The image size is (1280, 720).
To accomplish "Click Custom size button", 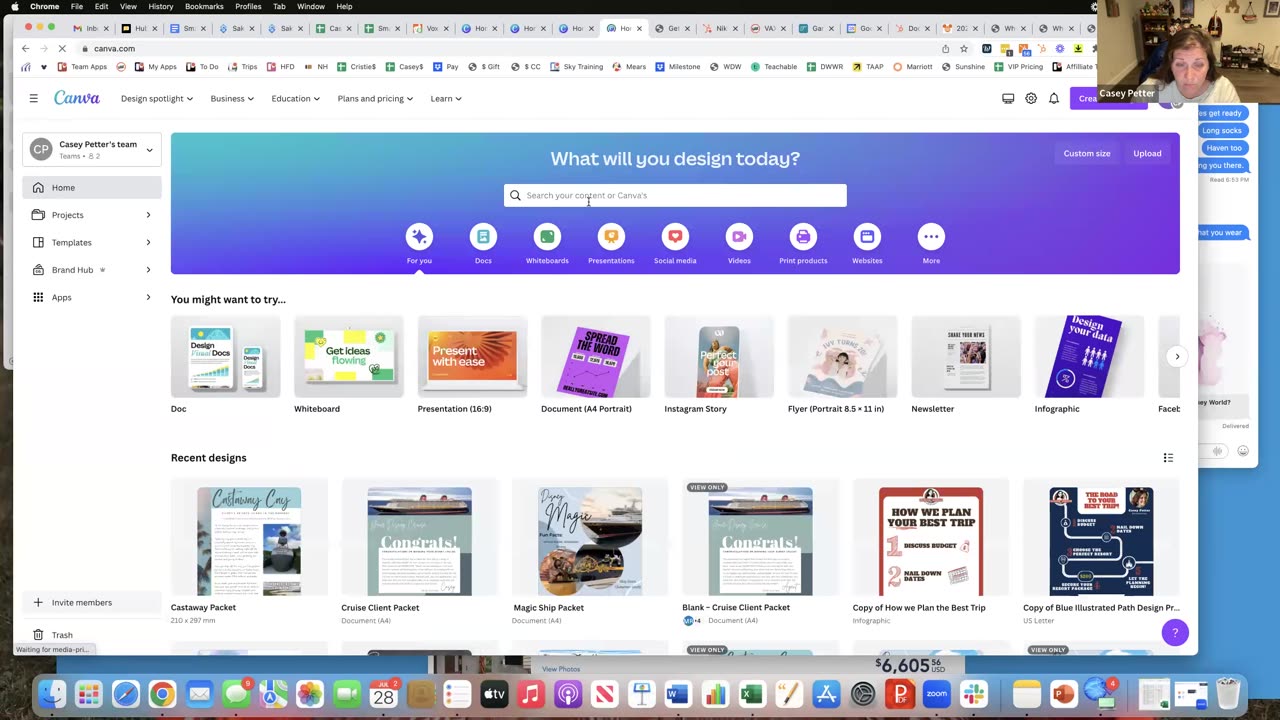I will [1087, 153].
